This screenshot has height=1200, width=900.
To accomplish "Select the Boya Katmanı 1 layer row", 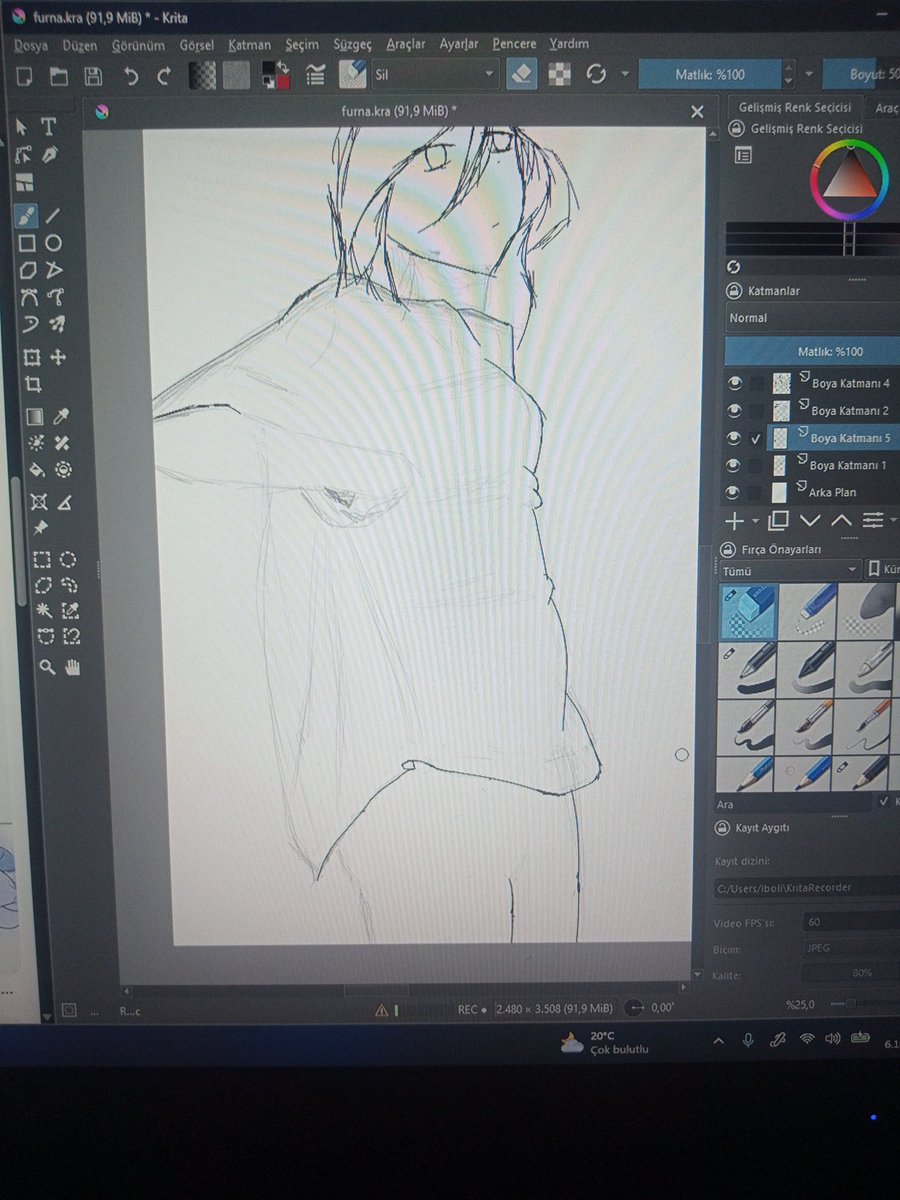I will click(833, 465).
